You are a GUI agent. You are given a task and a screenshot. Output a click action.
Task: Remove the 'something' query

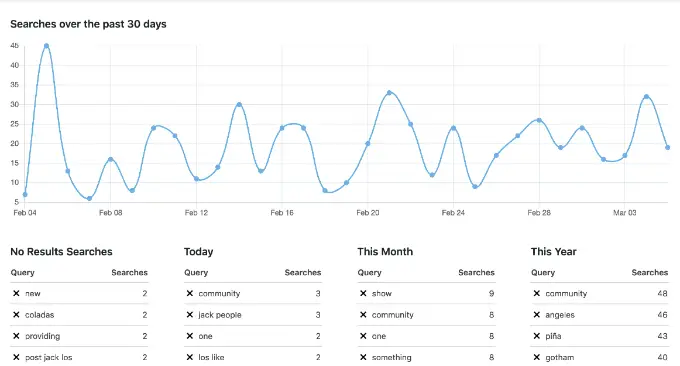pyautogui.click(x=363, y=357)
